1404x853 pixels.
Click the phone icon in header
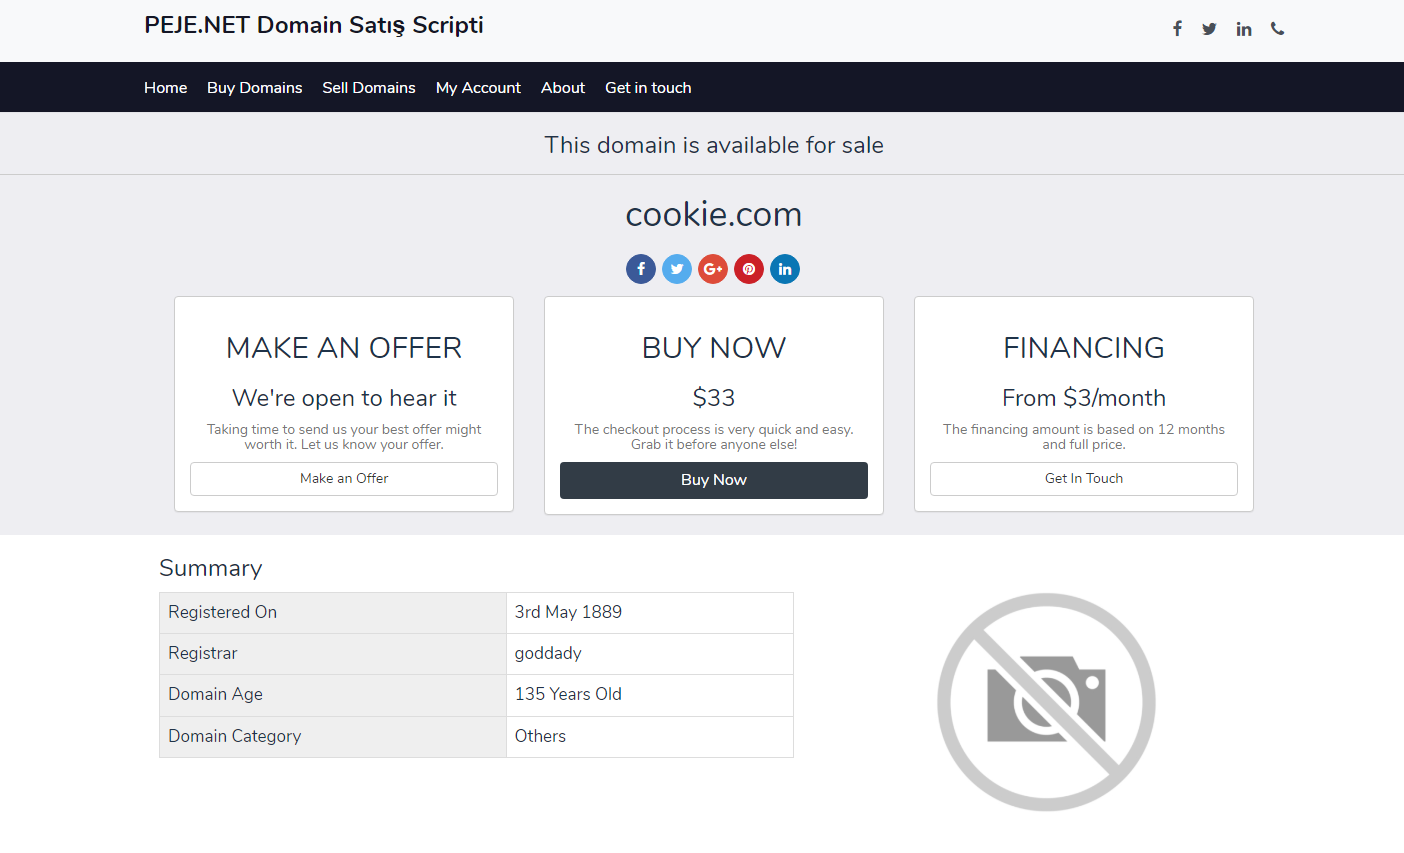(1277, 29)
